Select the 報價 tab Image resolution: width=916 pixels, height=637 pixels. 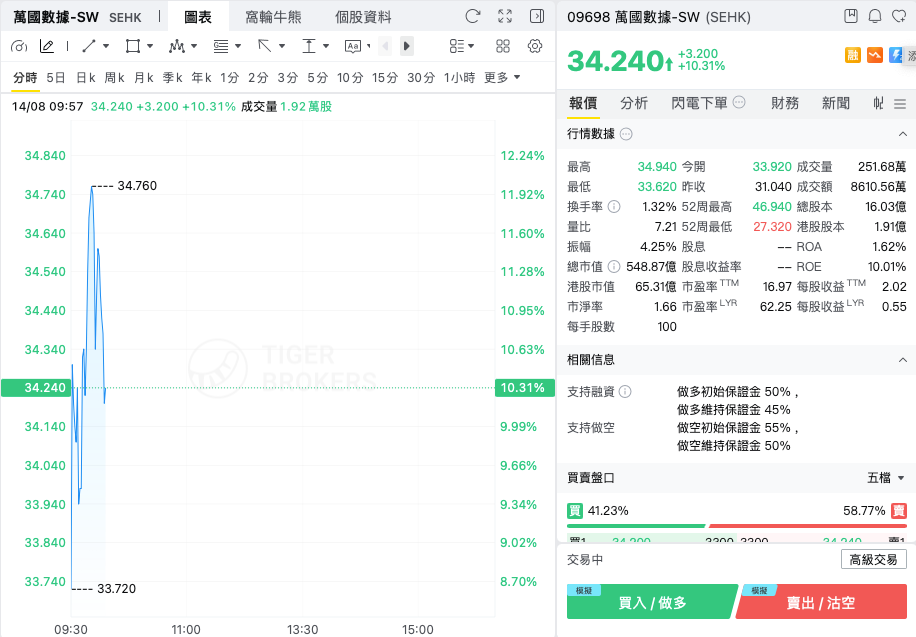pyautogui.click(x=583, y=103)
